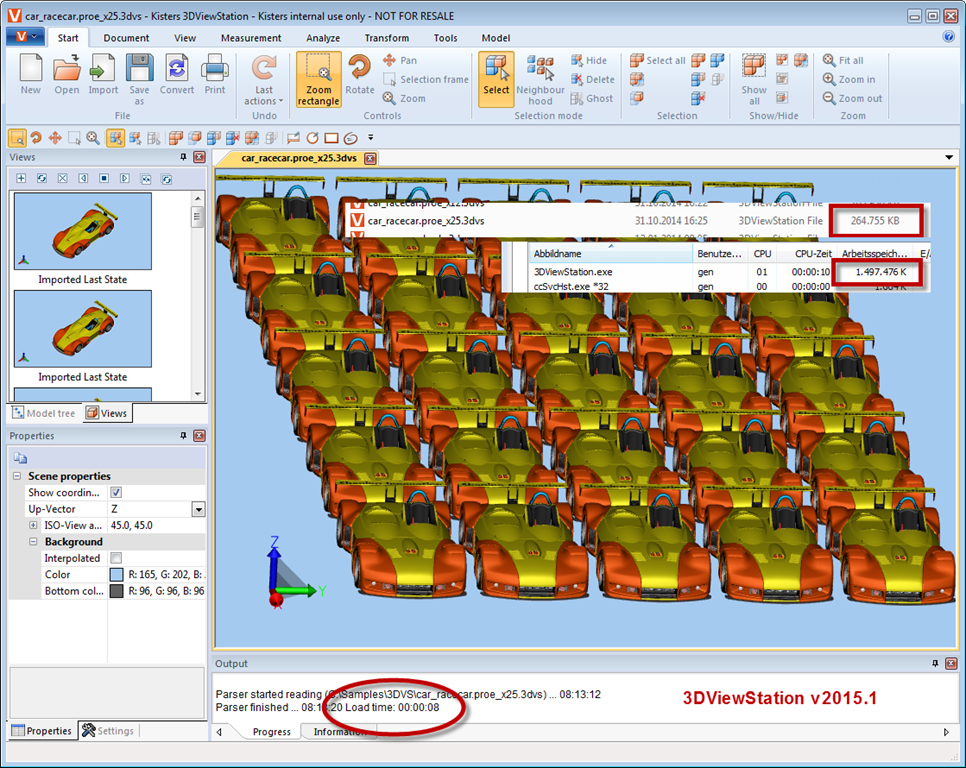
Task: Click the help question mark icon
Action: click(949, 36)
